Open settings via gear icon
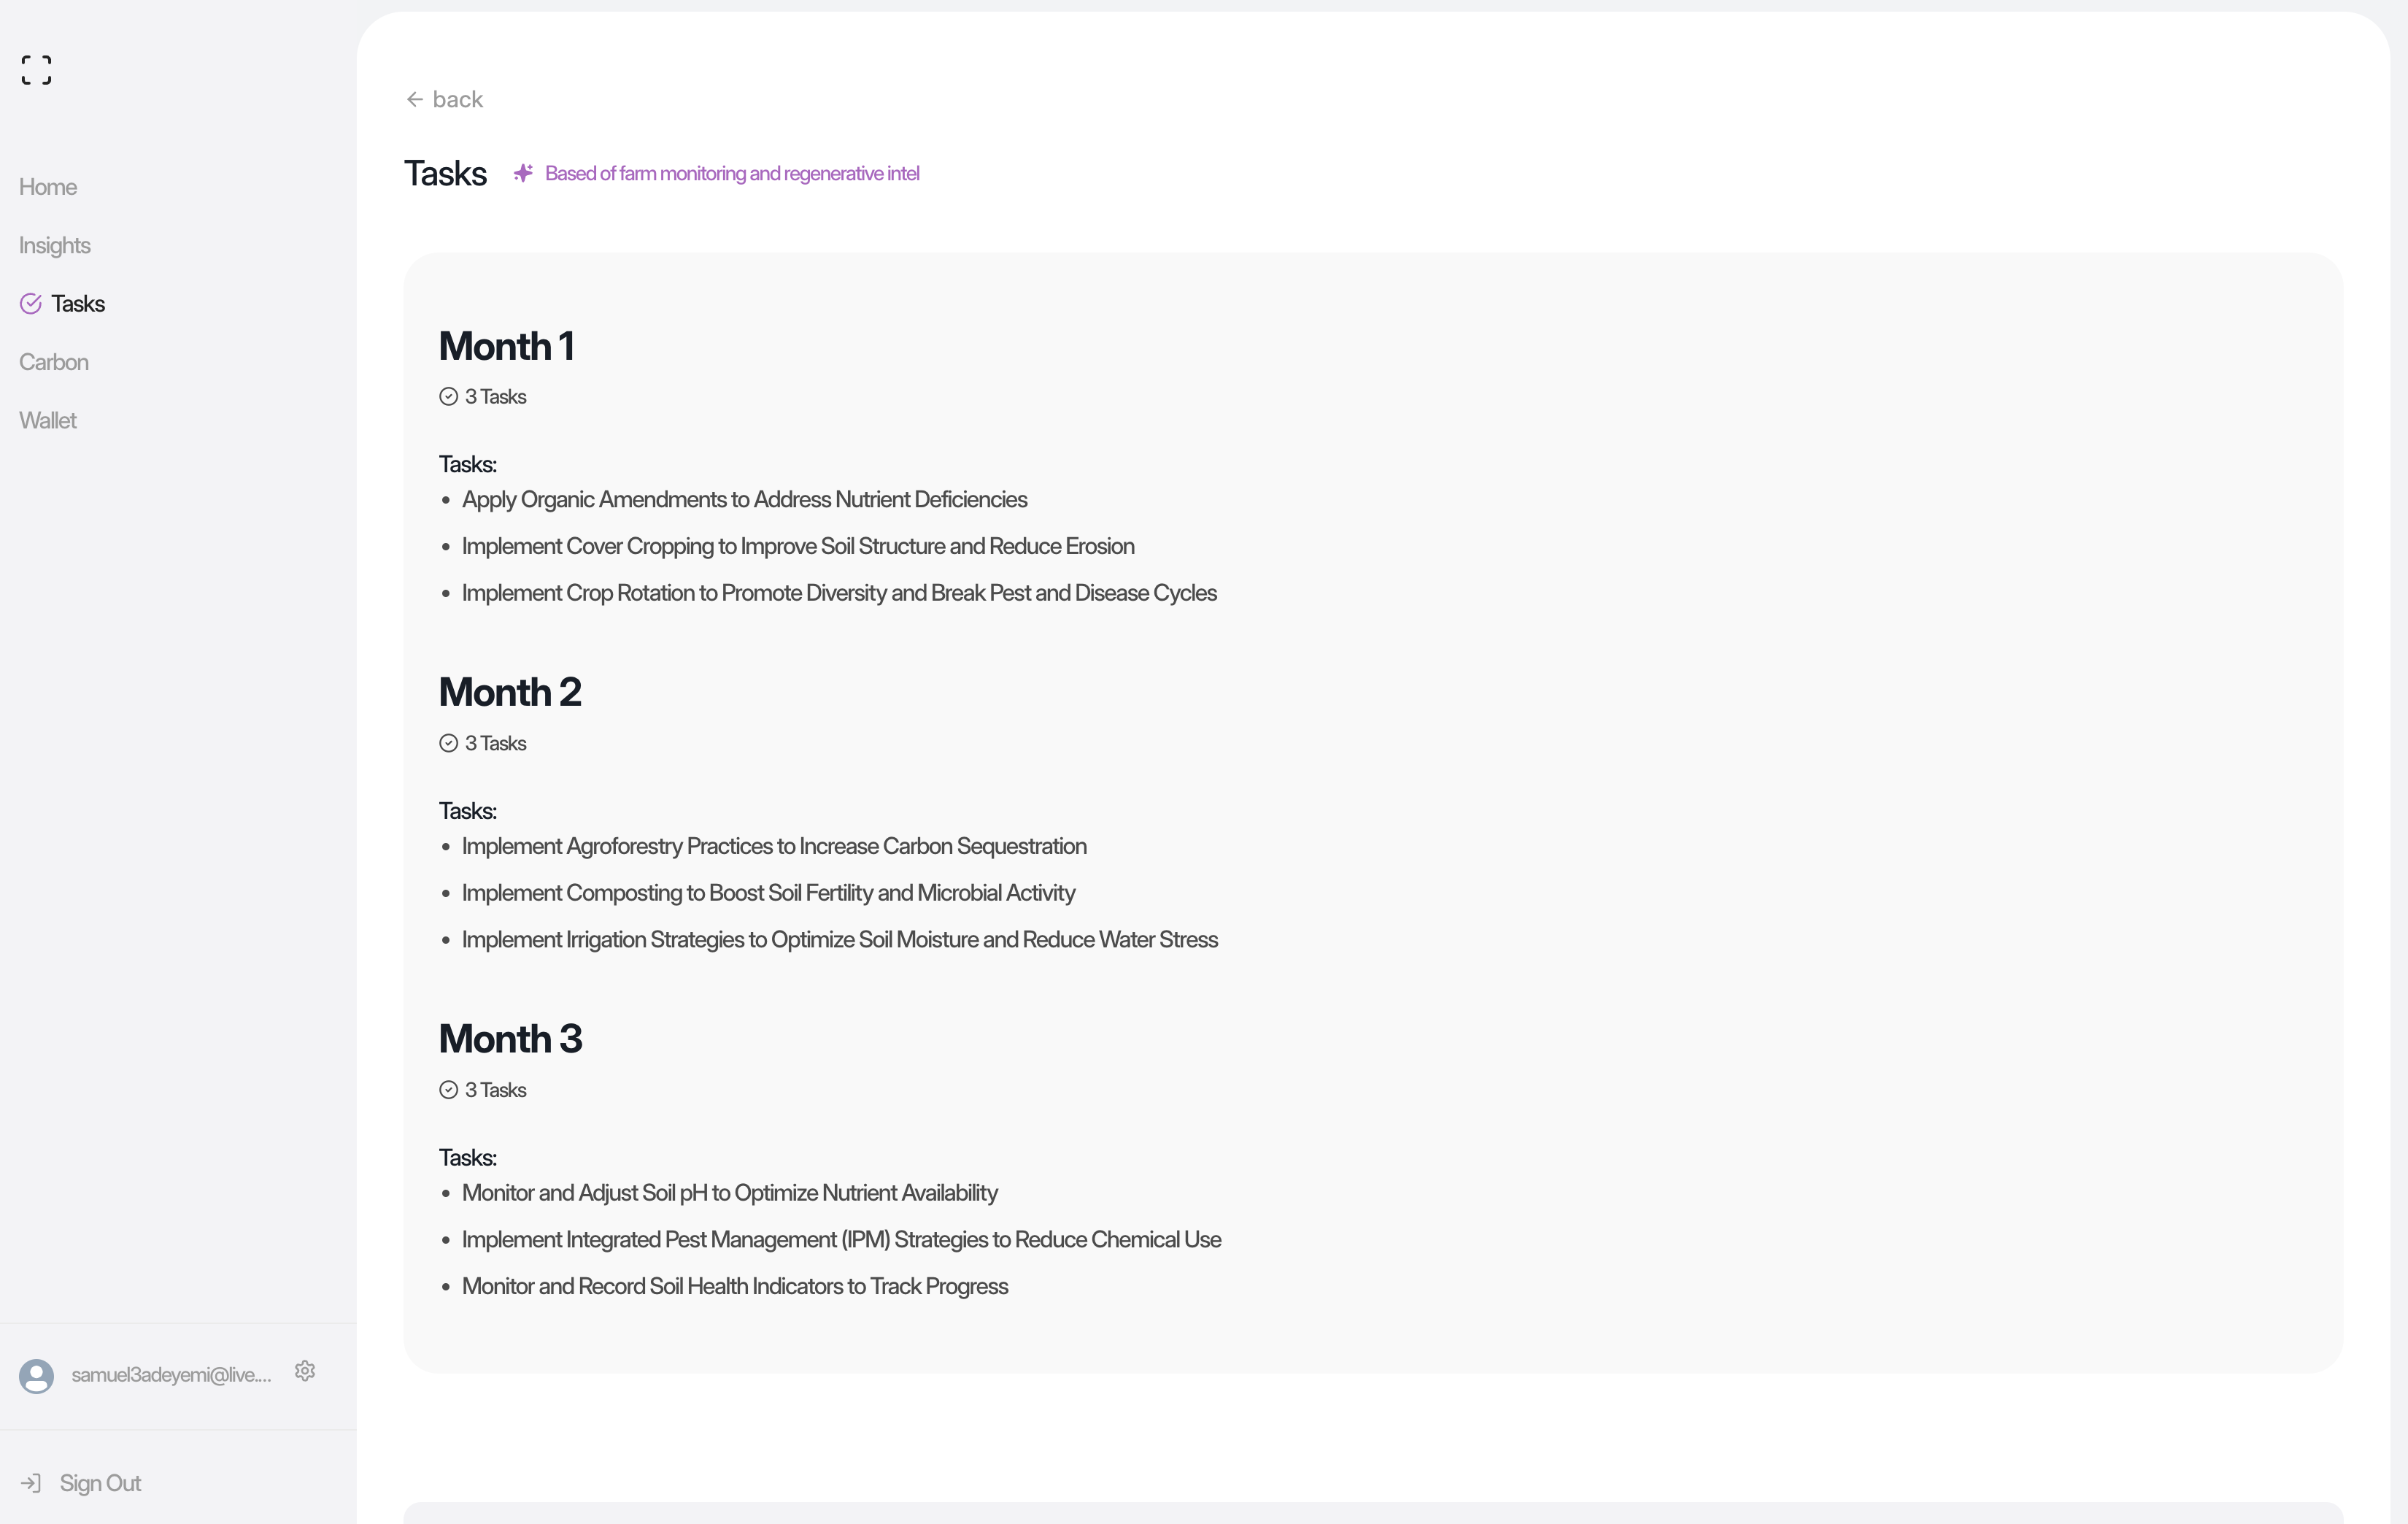This screenshot has width=2408, height=1524. point(305,1371)
